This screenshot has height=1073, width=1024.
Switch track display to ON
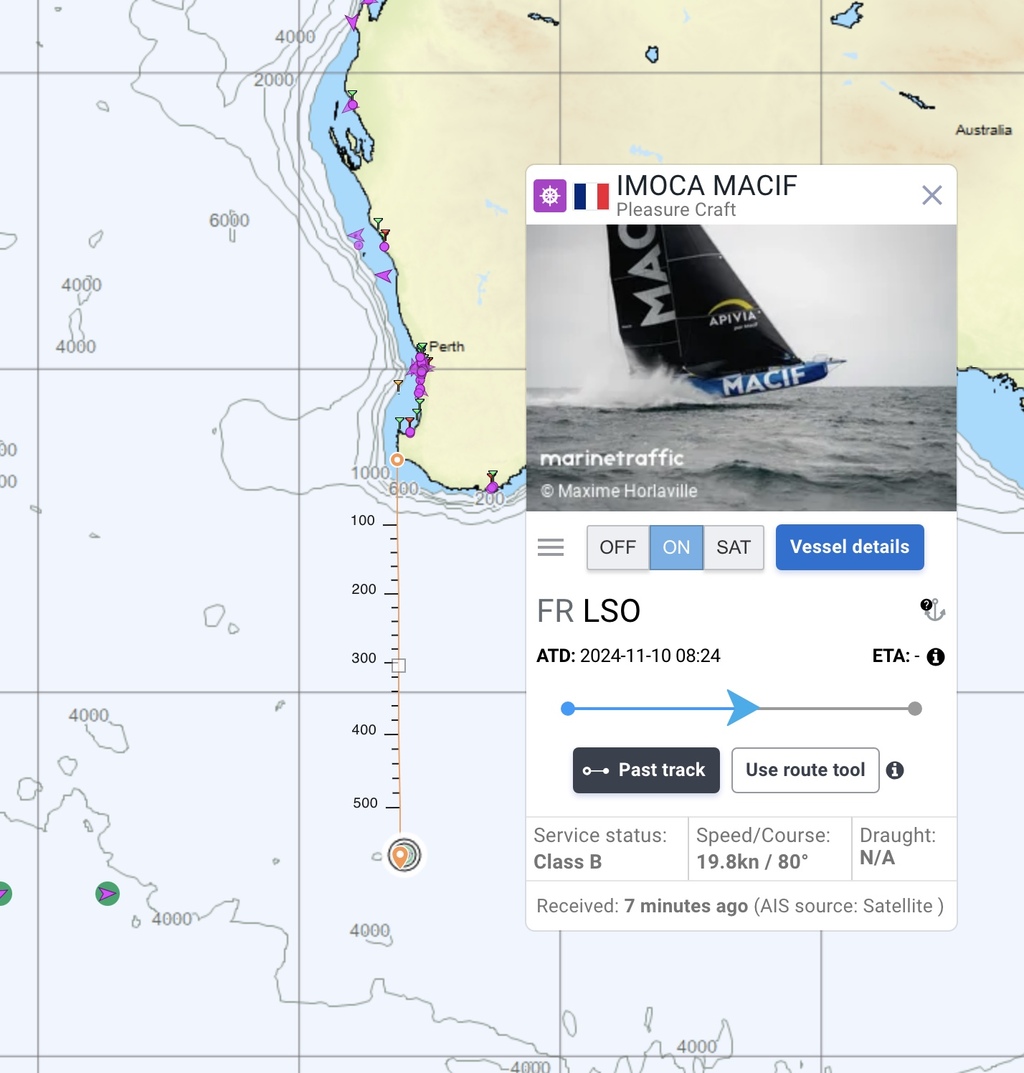coord(676,547)
